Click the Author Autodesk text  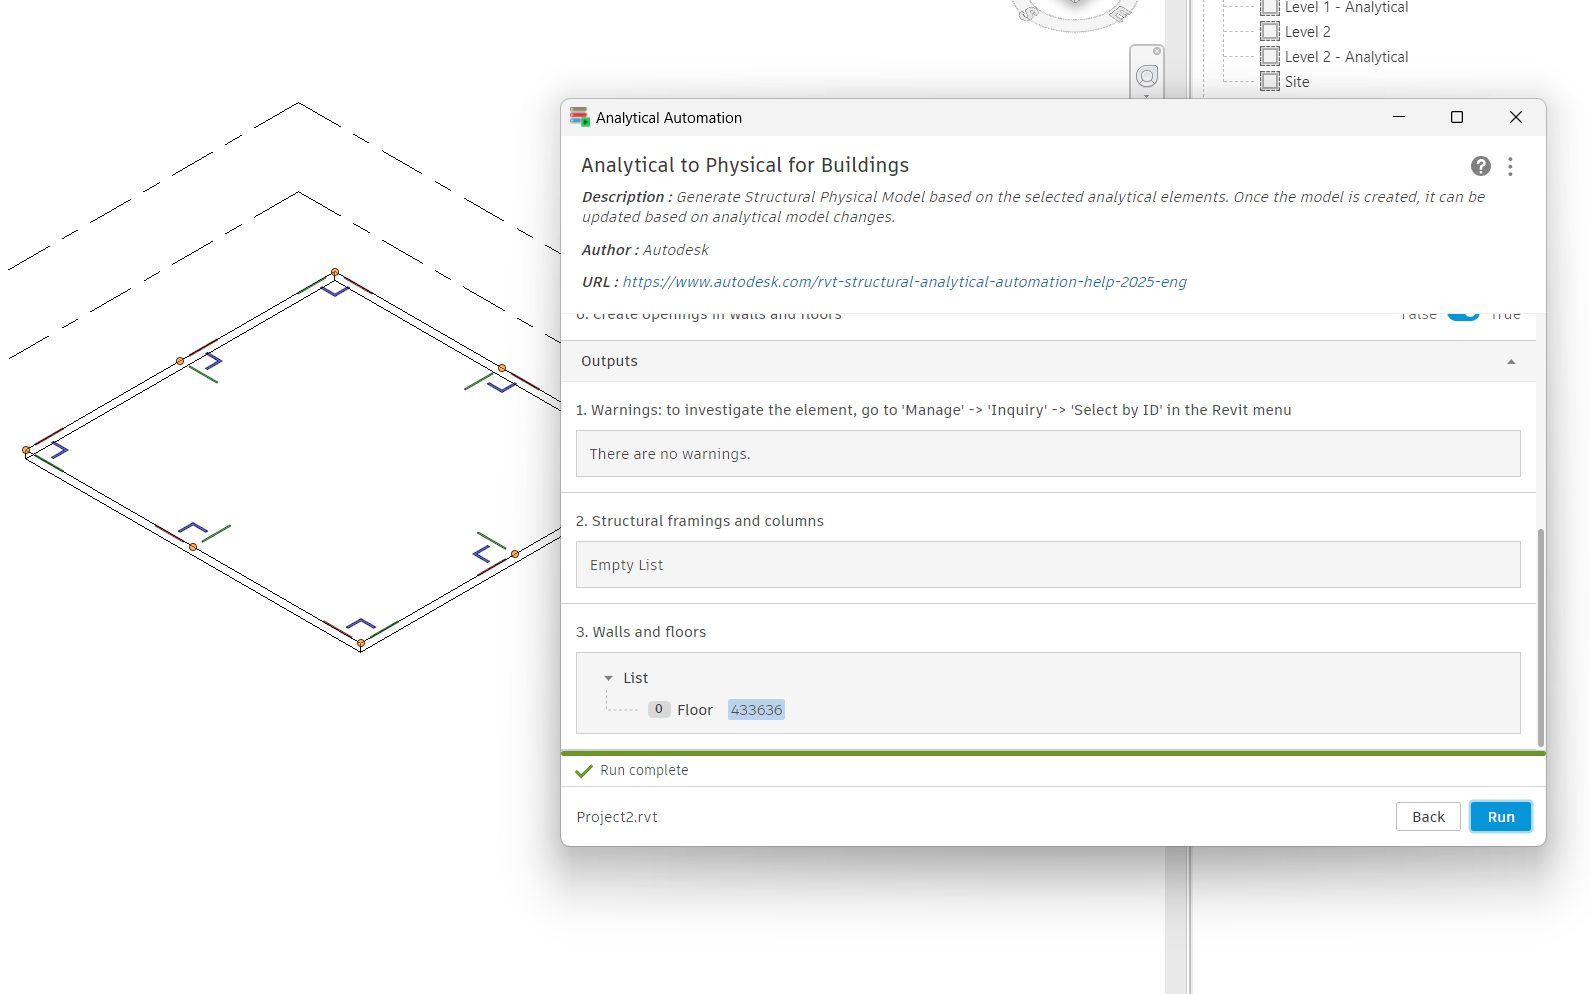[645, 250]
